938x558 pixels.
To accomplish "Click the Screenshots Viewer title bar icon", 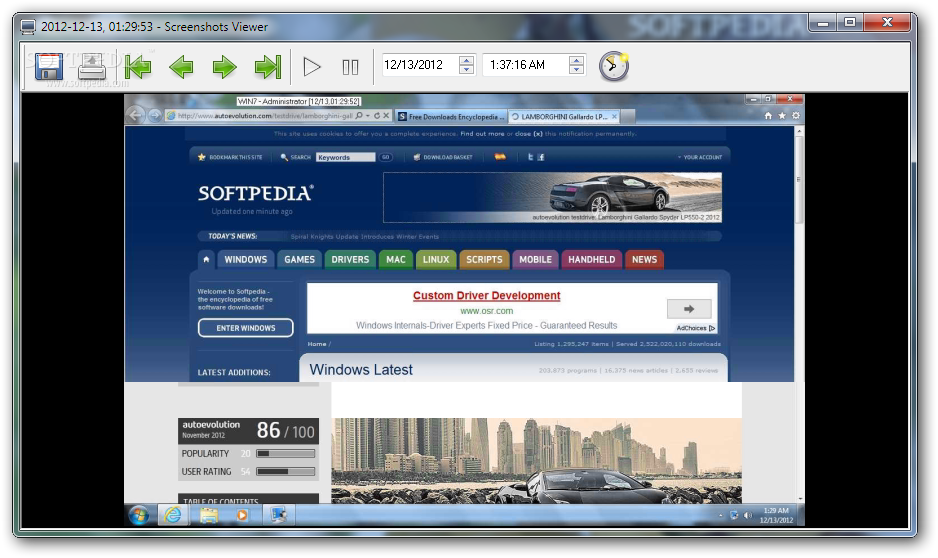I will coord(28,27).
